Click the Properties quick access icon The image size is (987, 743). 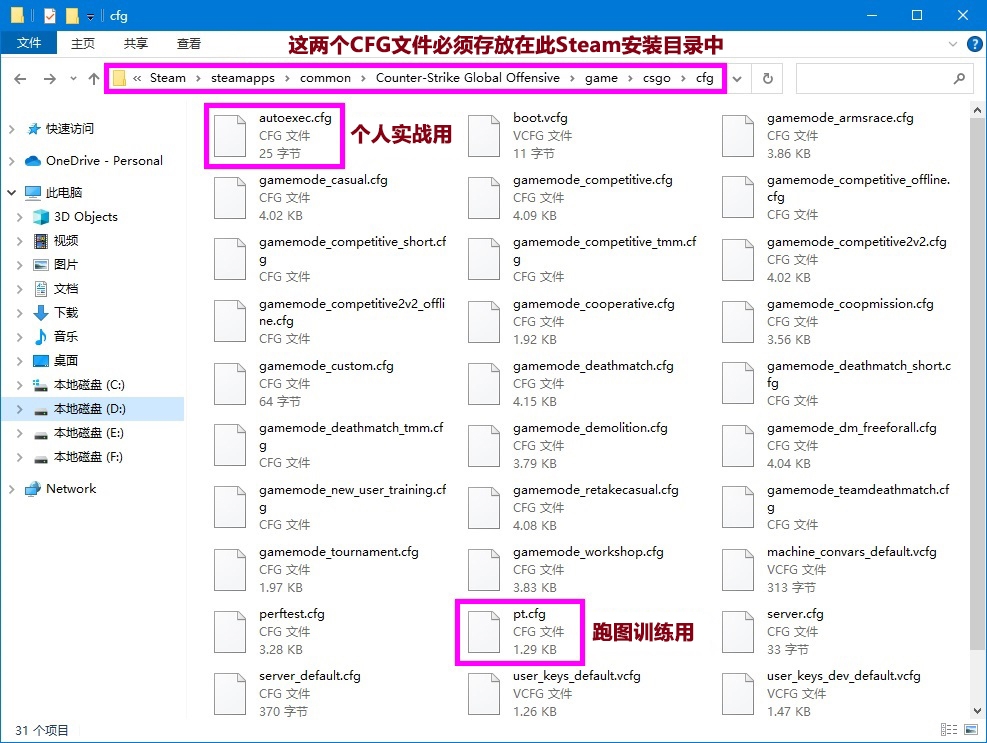tap(50, 16)
